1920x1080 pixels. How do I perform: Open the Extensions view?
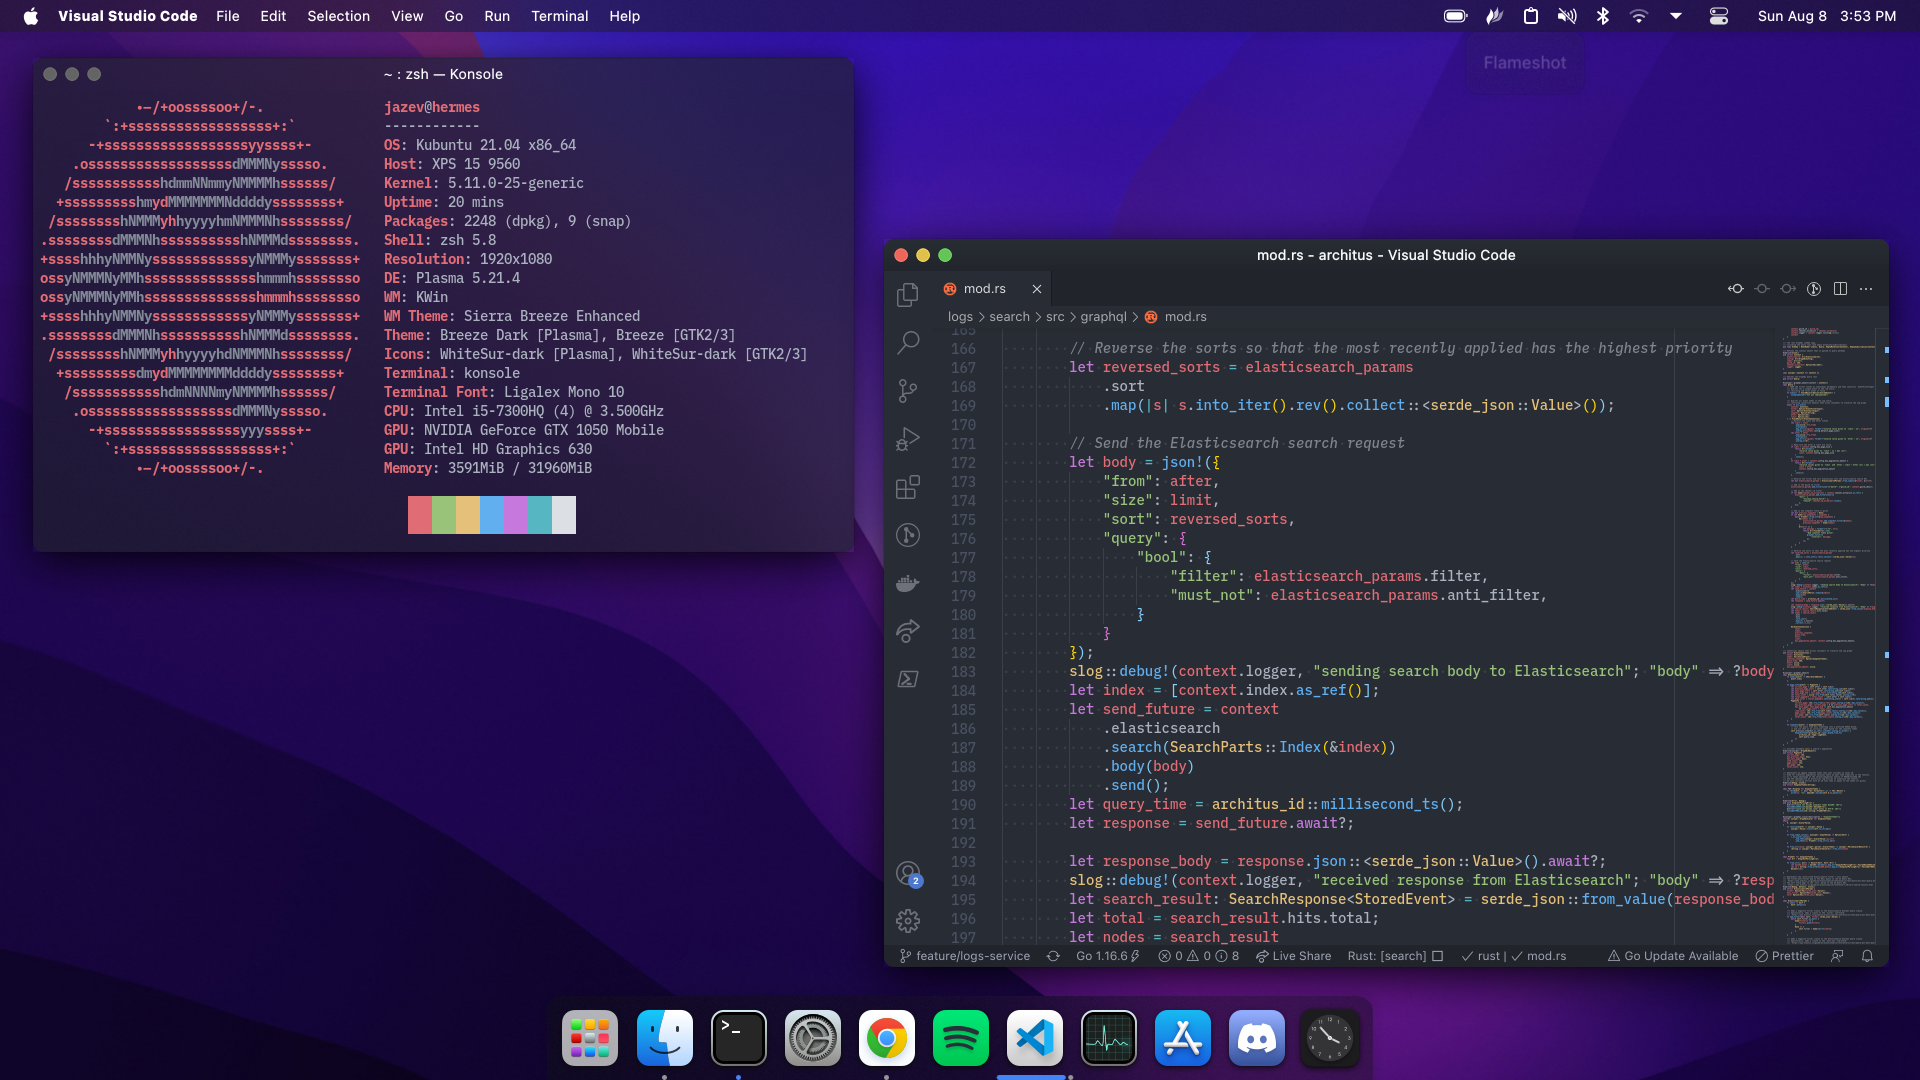click(908, 487)
